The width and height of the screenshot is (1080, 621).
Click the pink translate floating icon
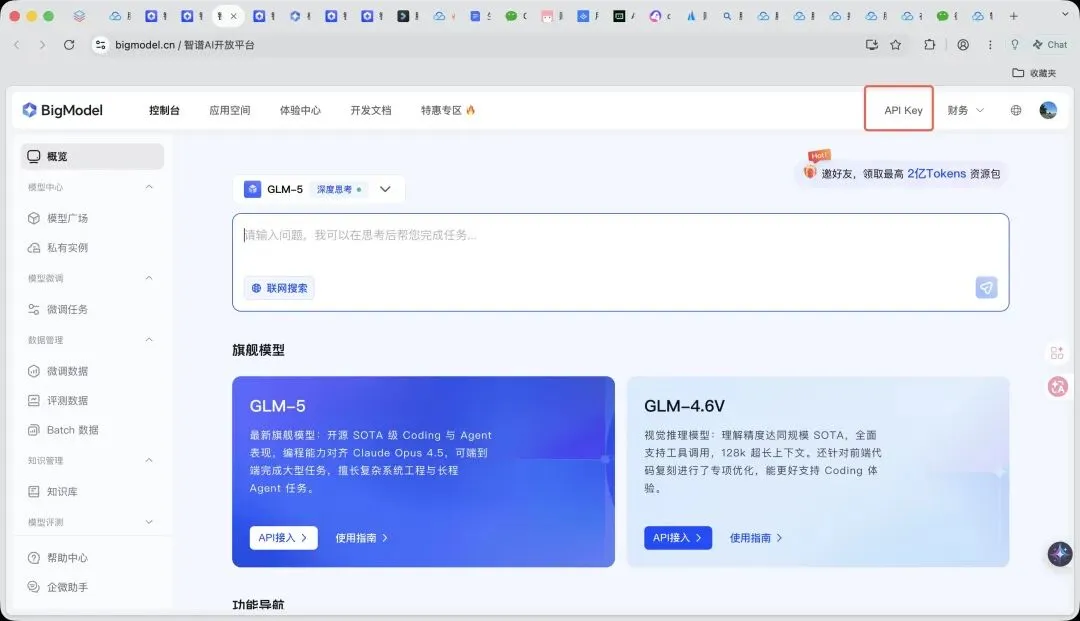click(x=1058, y=386)
